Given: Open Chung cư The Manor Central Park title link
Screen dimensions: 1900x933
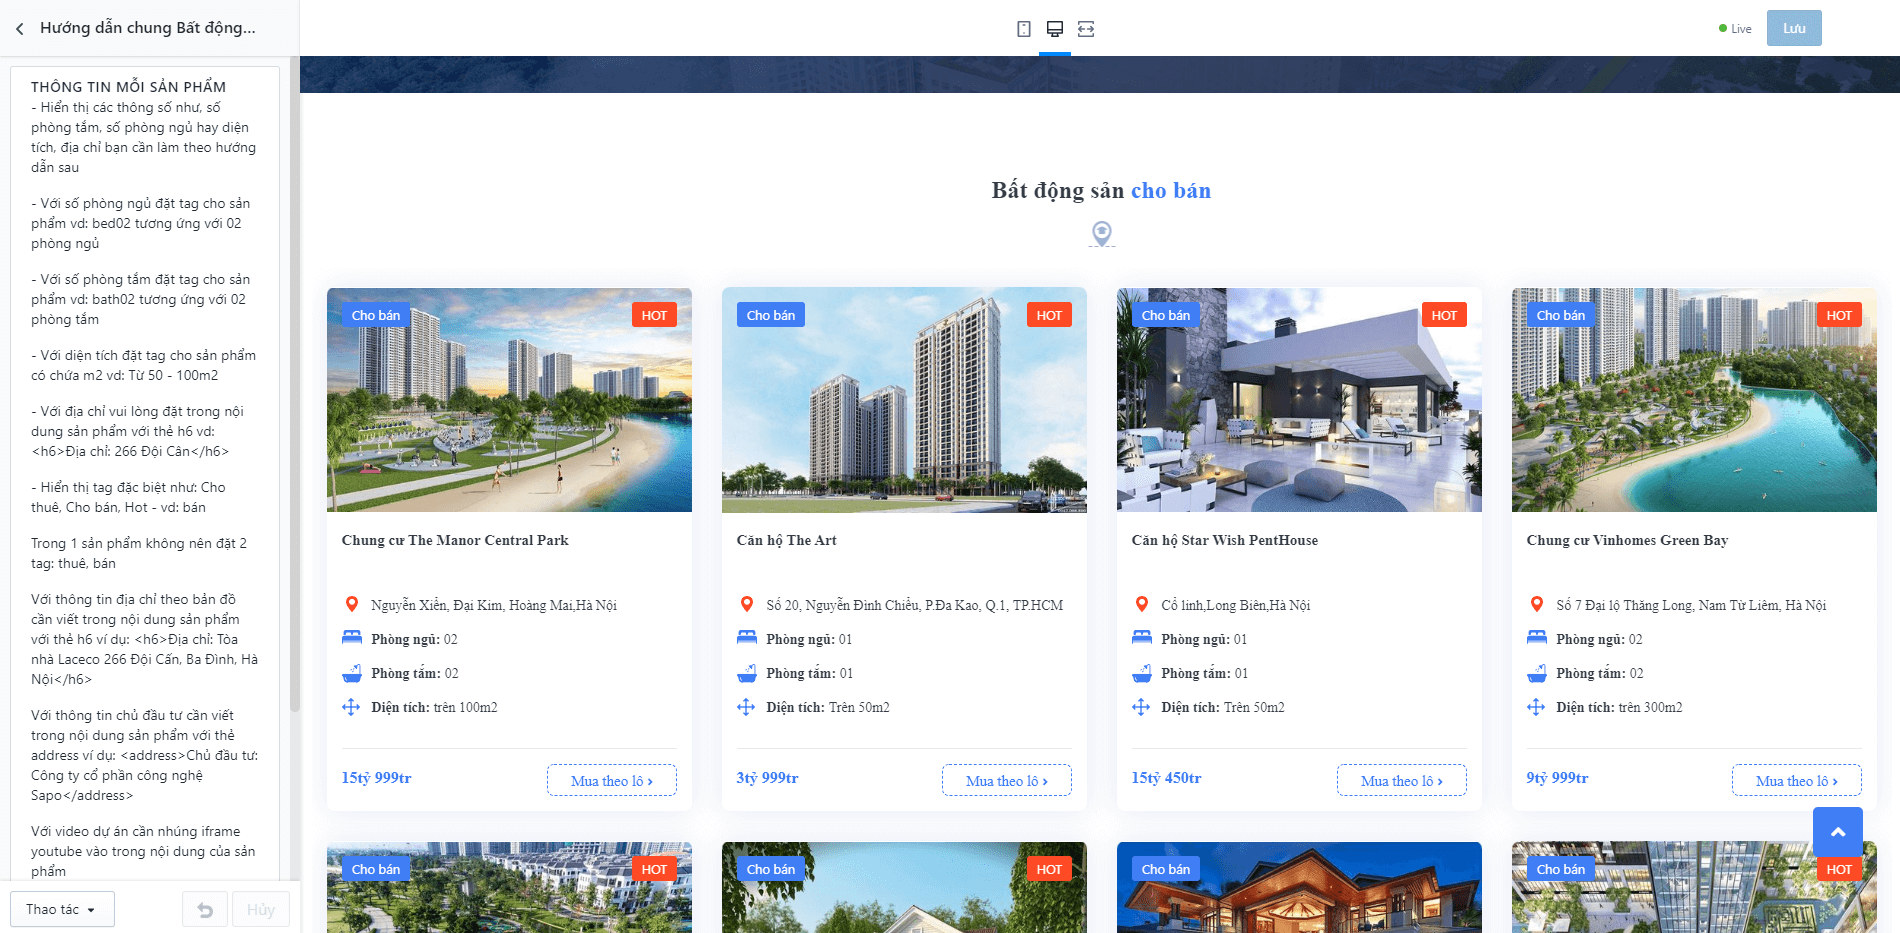Looking at the screenshot, I should 455,540.
